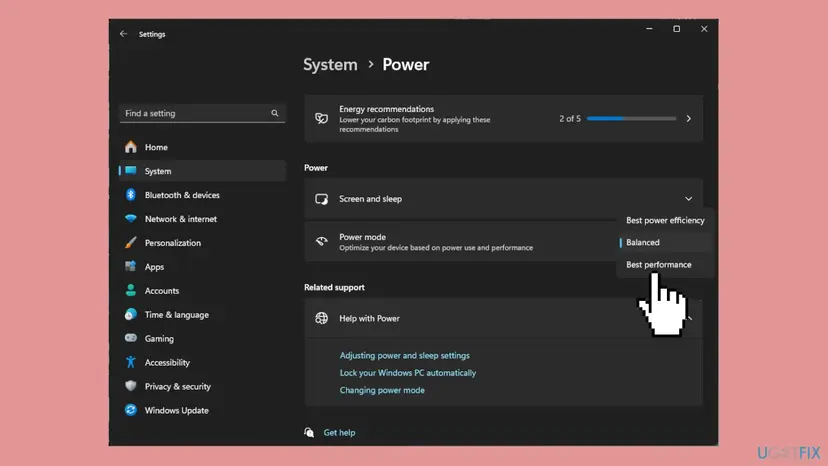This screenshot has height=466, width=828.
Task: Click the Privacy shield icon
Action: coord(131,386)
